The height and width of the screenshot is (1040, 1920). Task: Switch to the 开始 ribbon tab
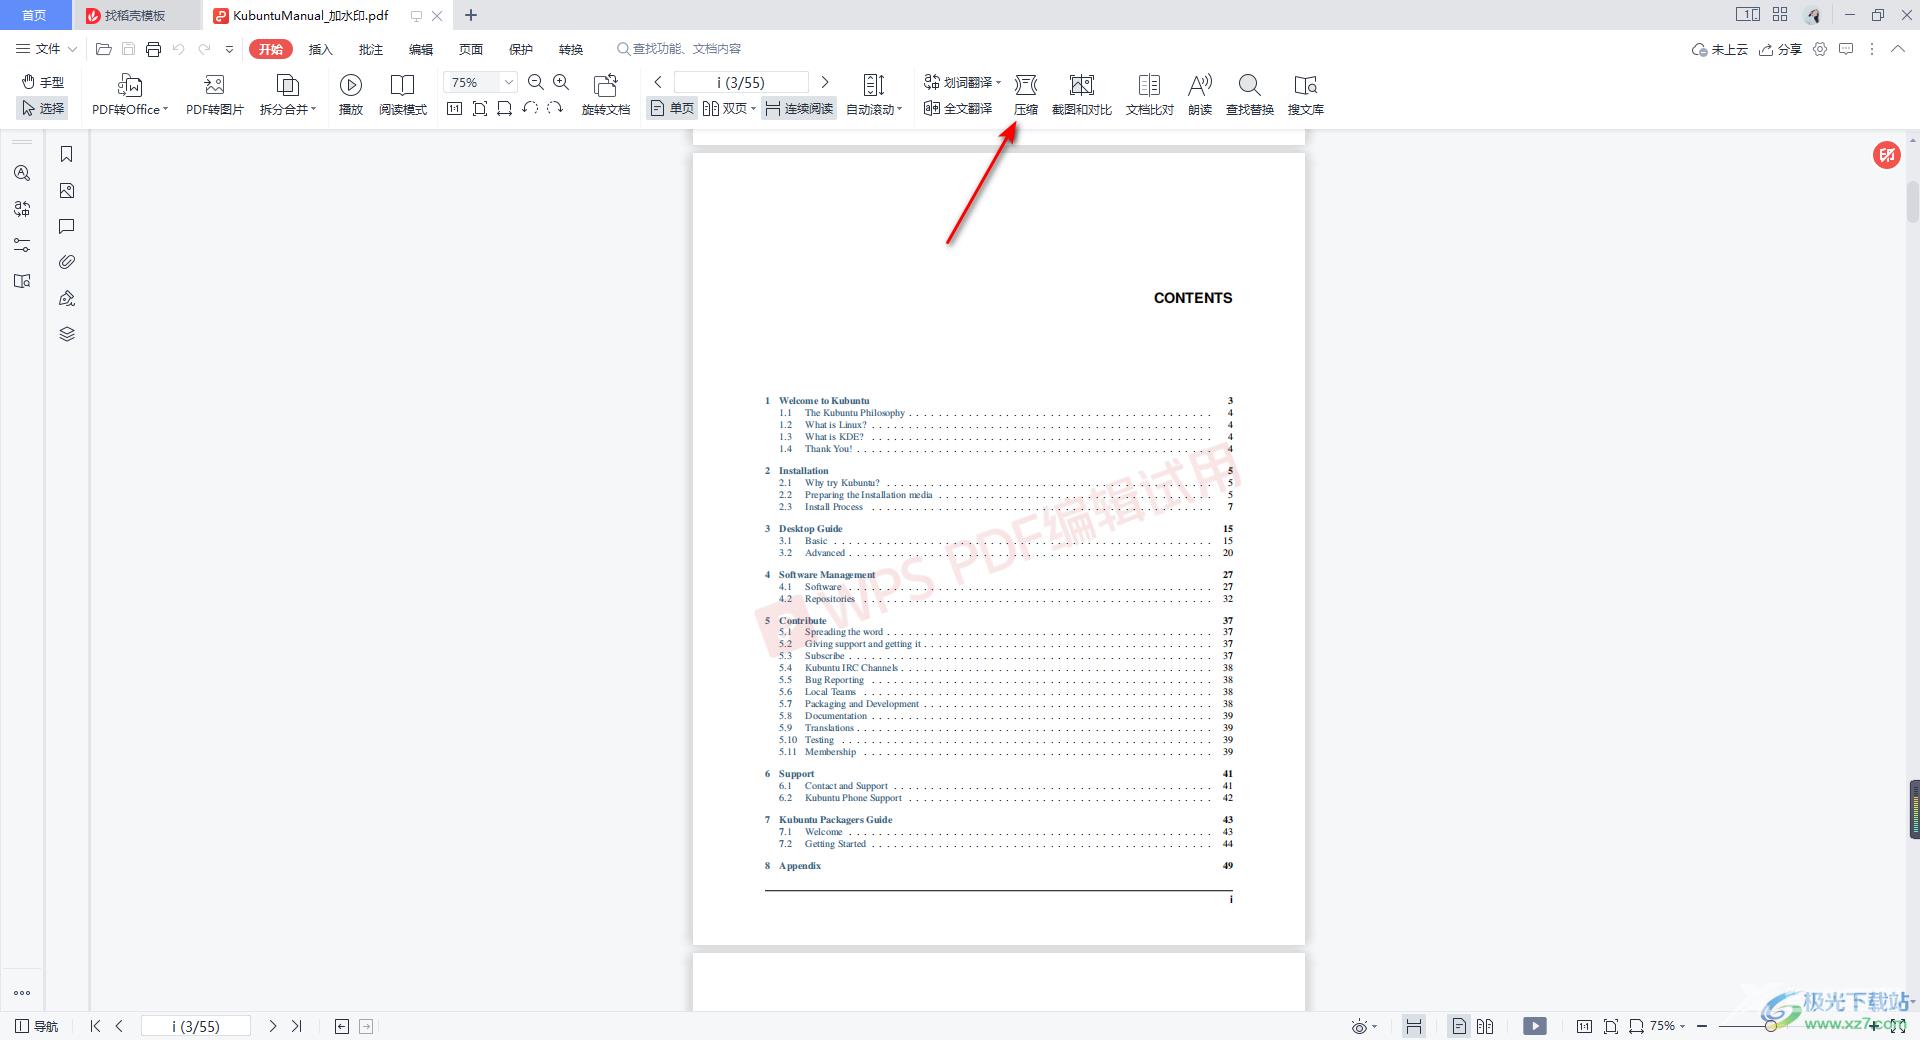click(270, 49)
